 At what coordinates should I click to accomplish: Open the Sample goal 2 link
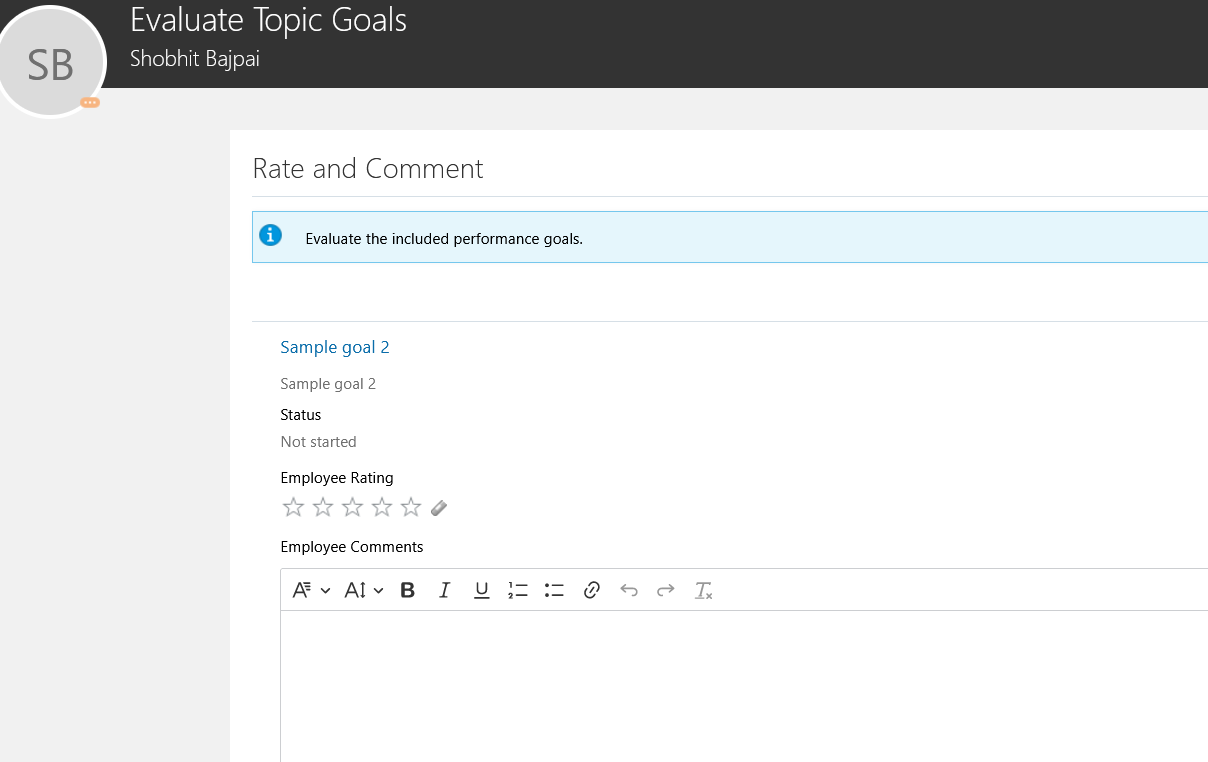(335, 347)
